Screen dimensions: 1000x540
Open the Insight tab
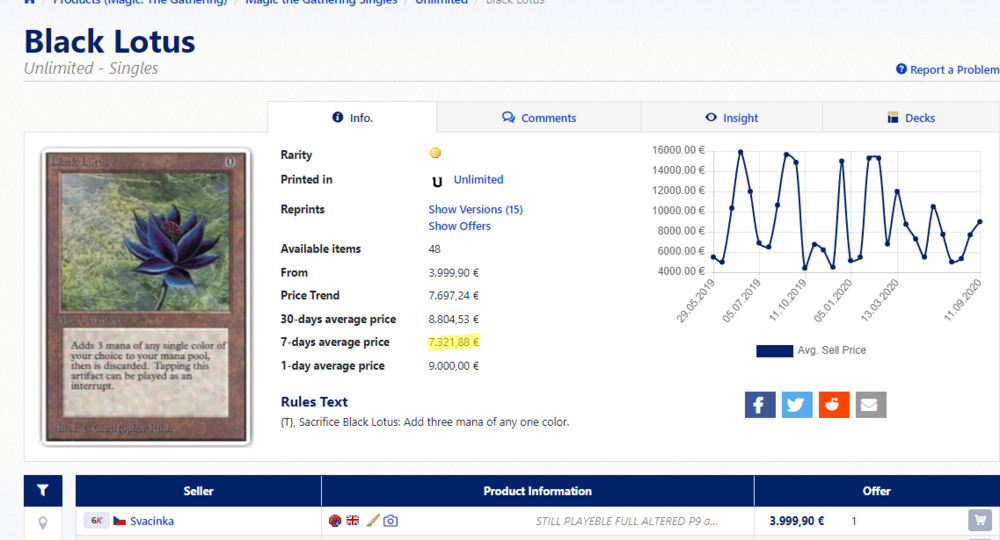coord(731,118)
